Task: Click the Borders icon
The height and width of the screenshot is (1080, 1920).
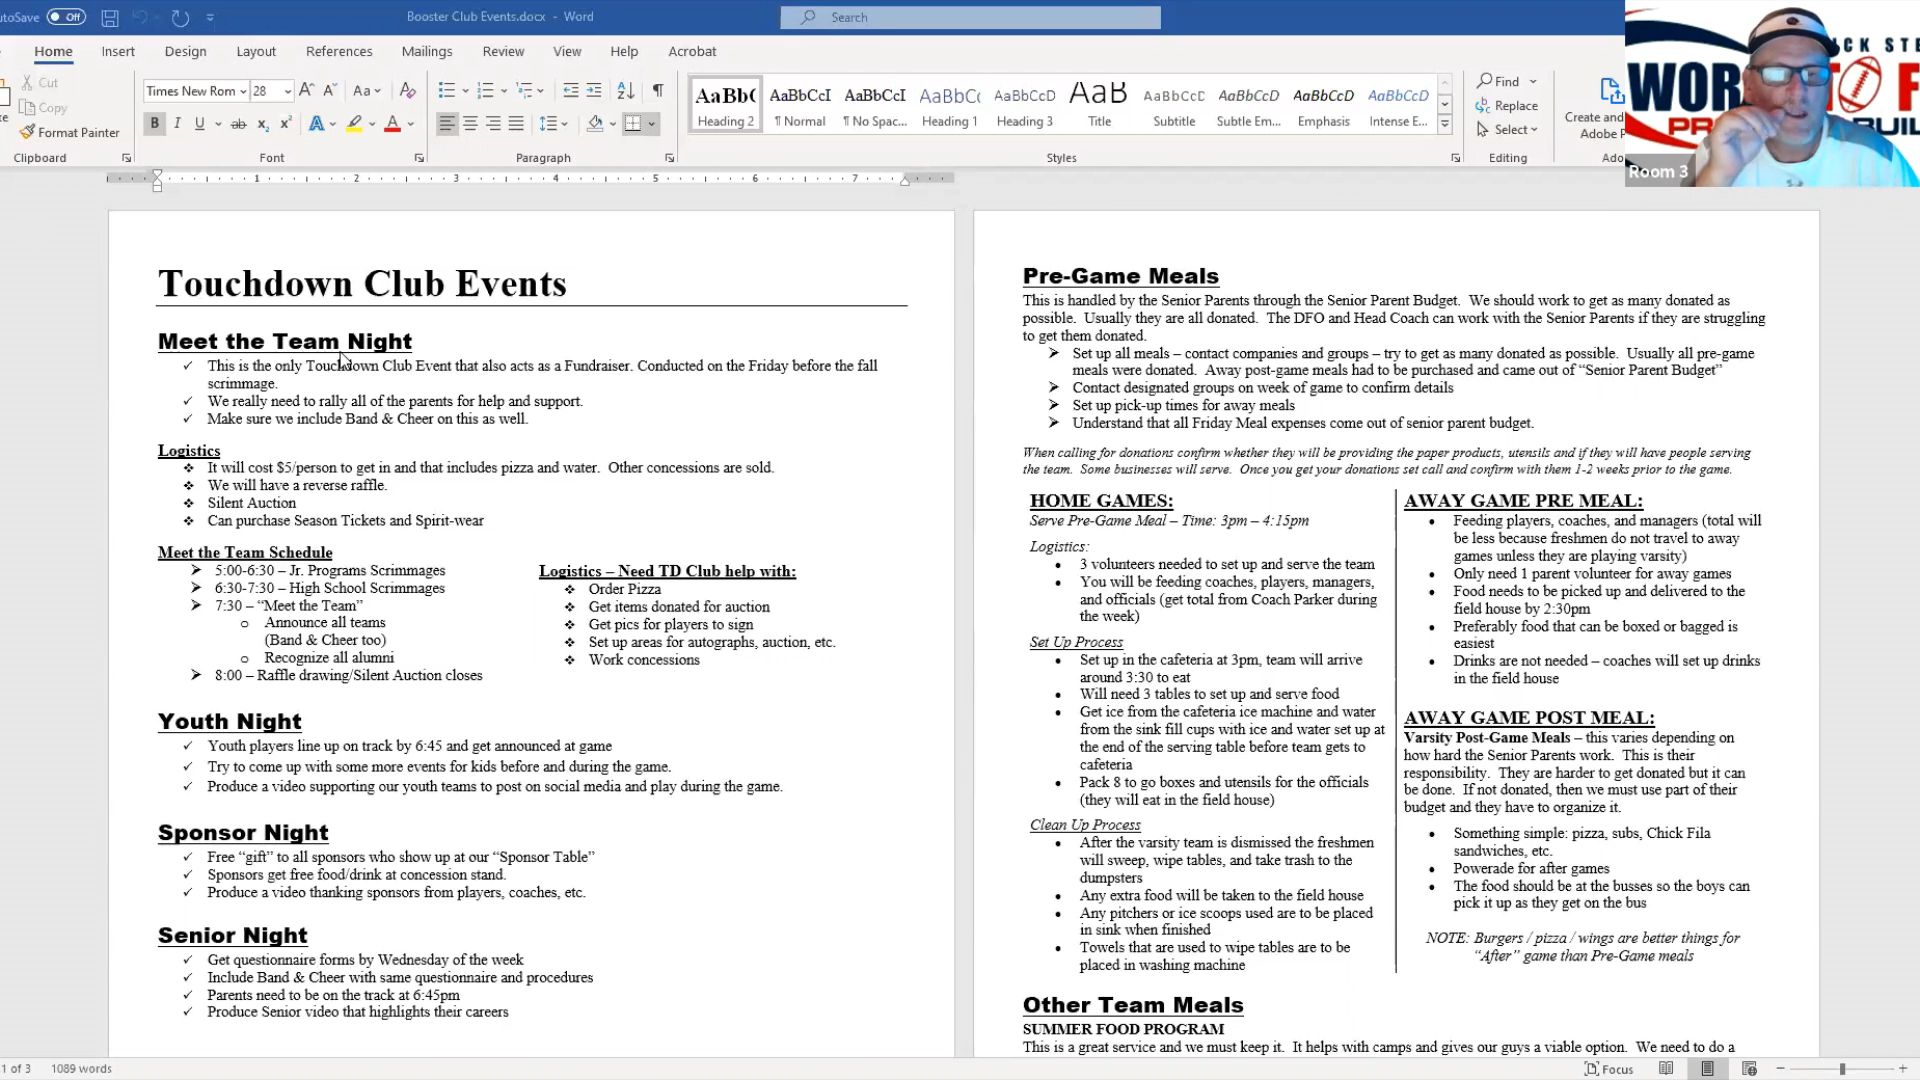Action: [x=633, y=124]
